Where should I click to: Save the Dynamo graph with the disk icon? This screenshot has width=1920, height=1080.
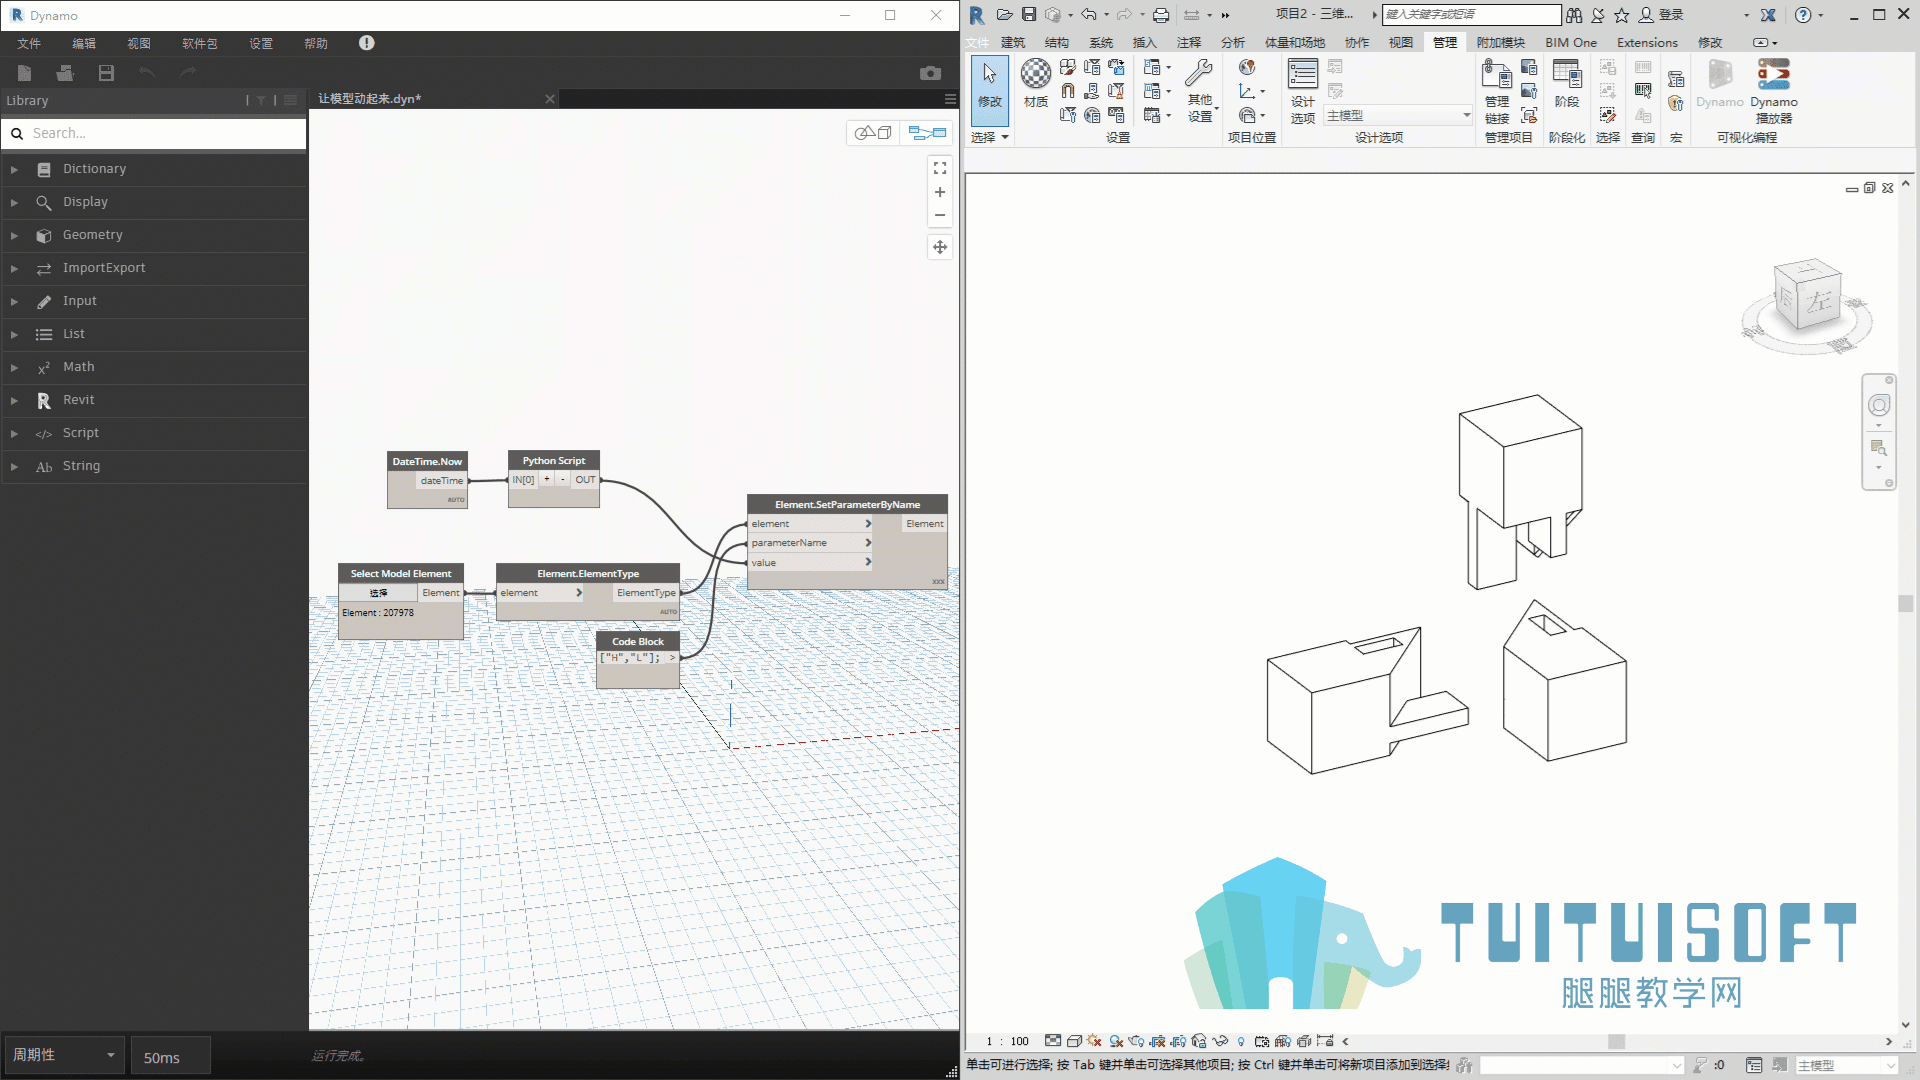point(106,73)
